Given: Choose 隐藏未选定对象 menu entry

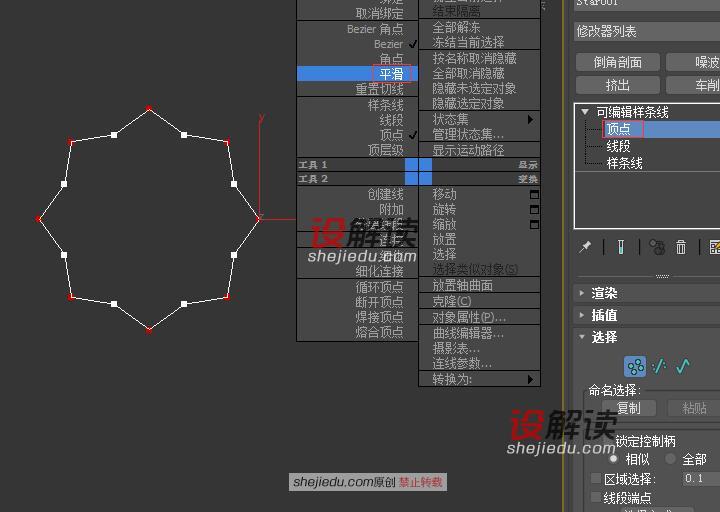Looking at the screenshot, I should [x=474, y=88].
